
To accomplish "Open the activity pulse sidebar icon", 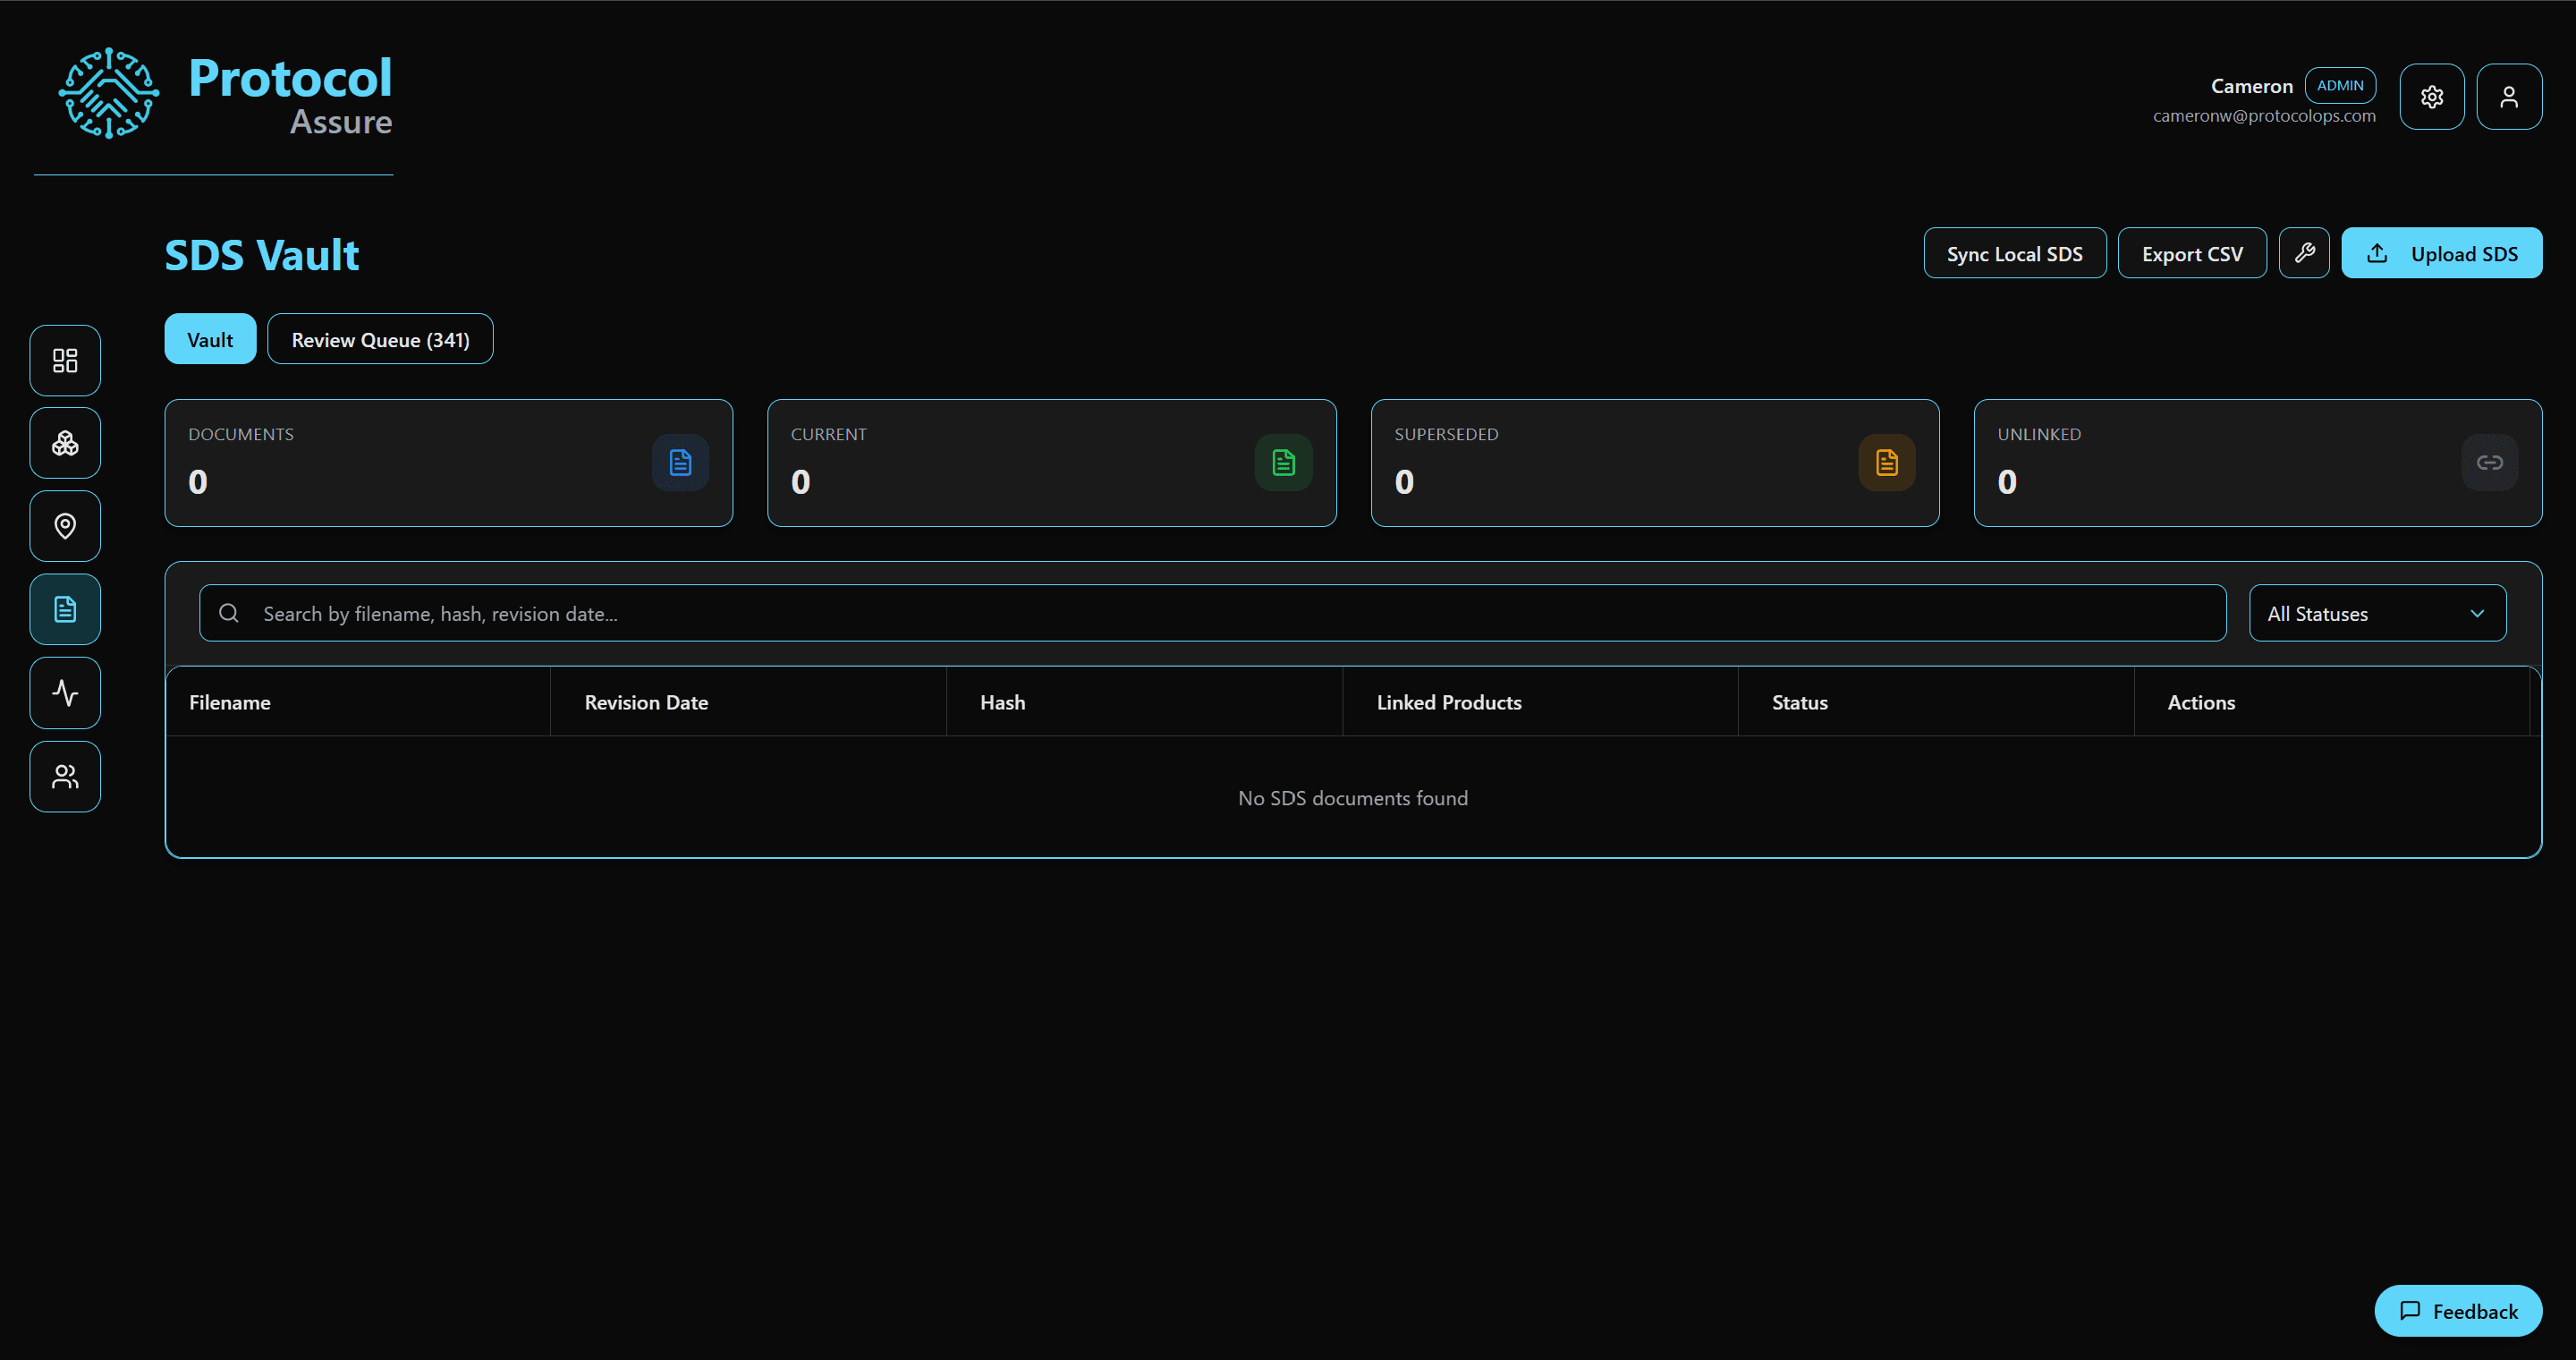I will coord(65,693).
